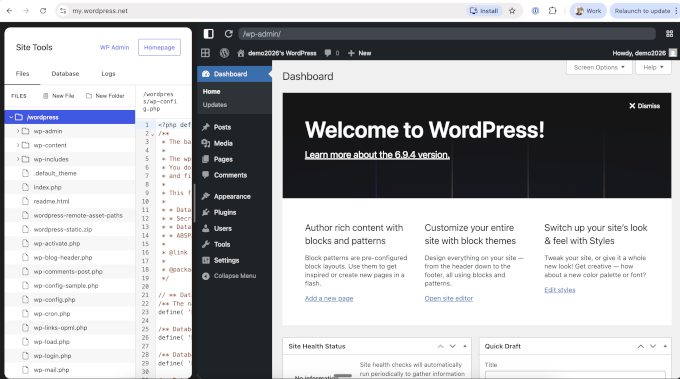Screen dimensions: 680x379
Task: Open the Media library menu
Action: point(235,143)
